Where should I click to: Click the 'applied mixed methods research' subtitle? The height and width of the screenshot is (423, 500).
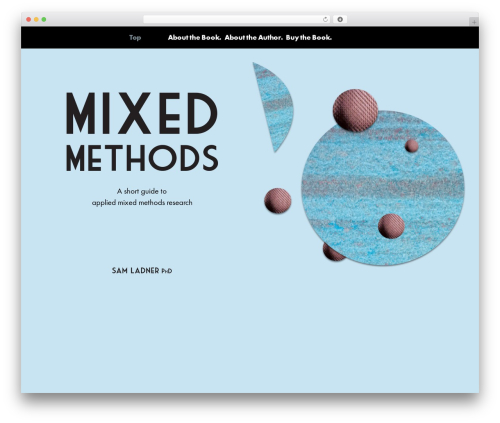point(142,203)
